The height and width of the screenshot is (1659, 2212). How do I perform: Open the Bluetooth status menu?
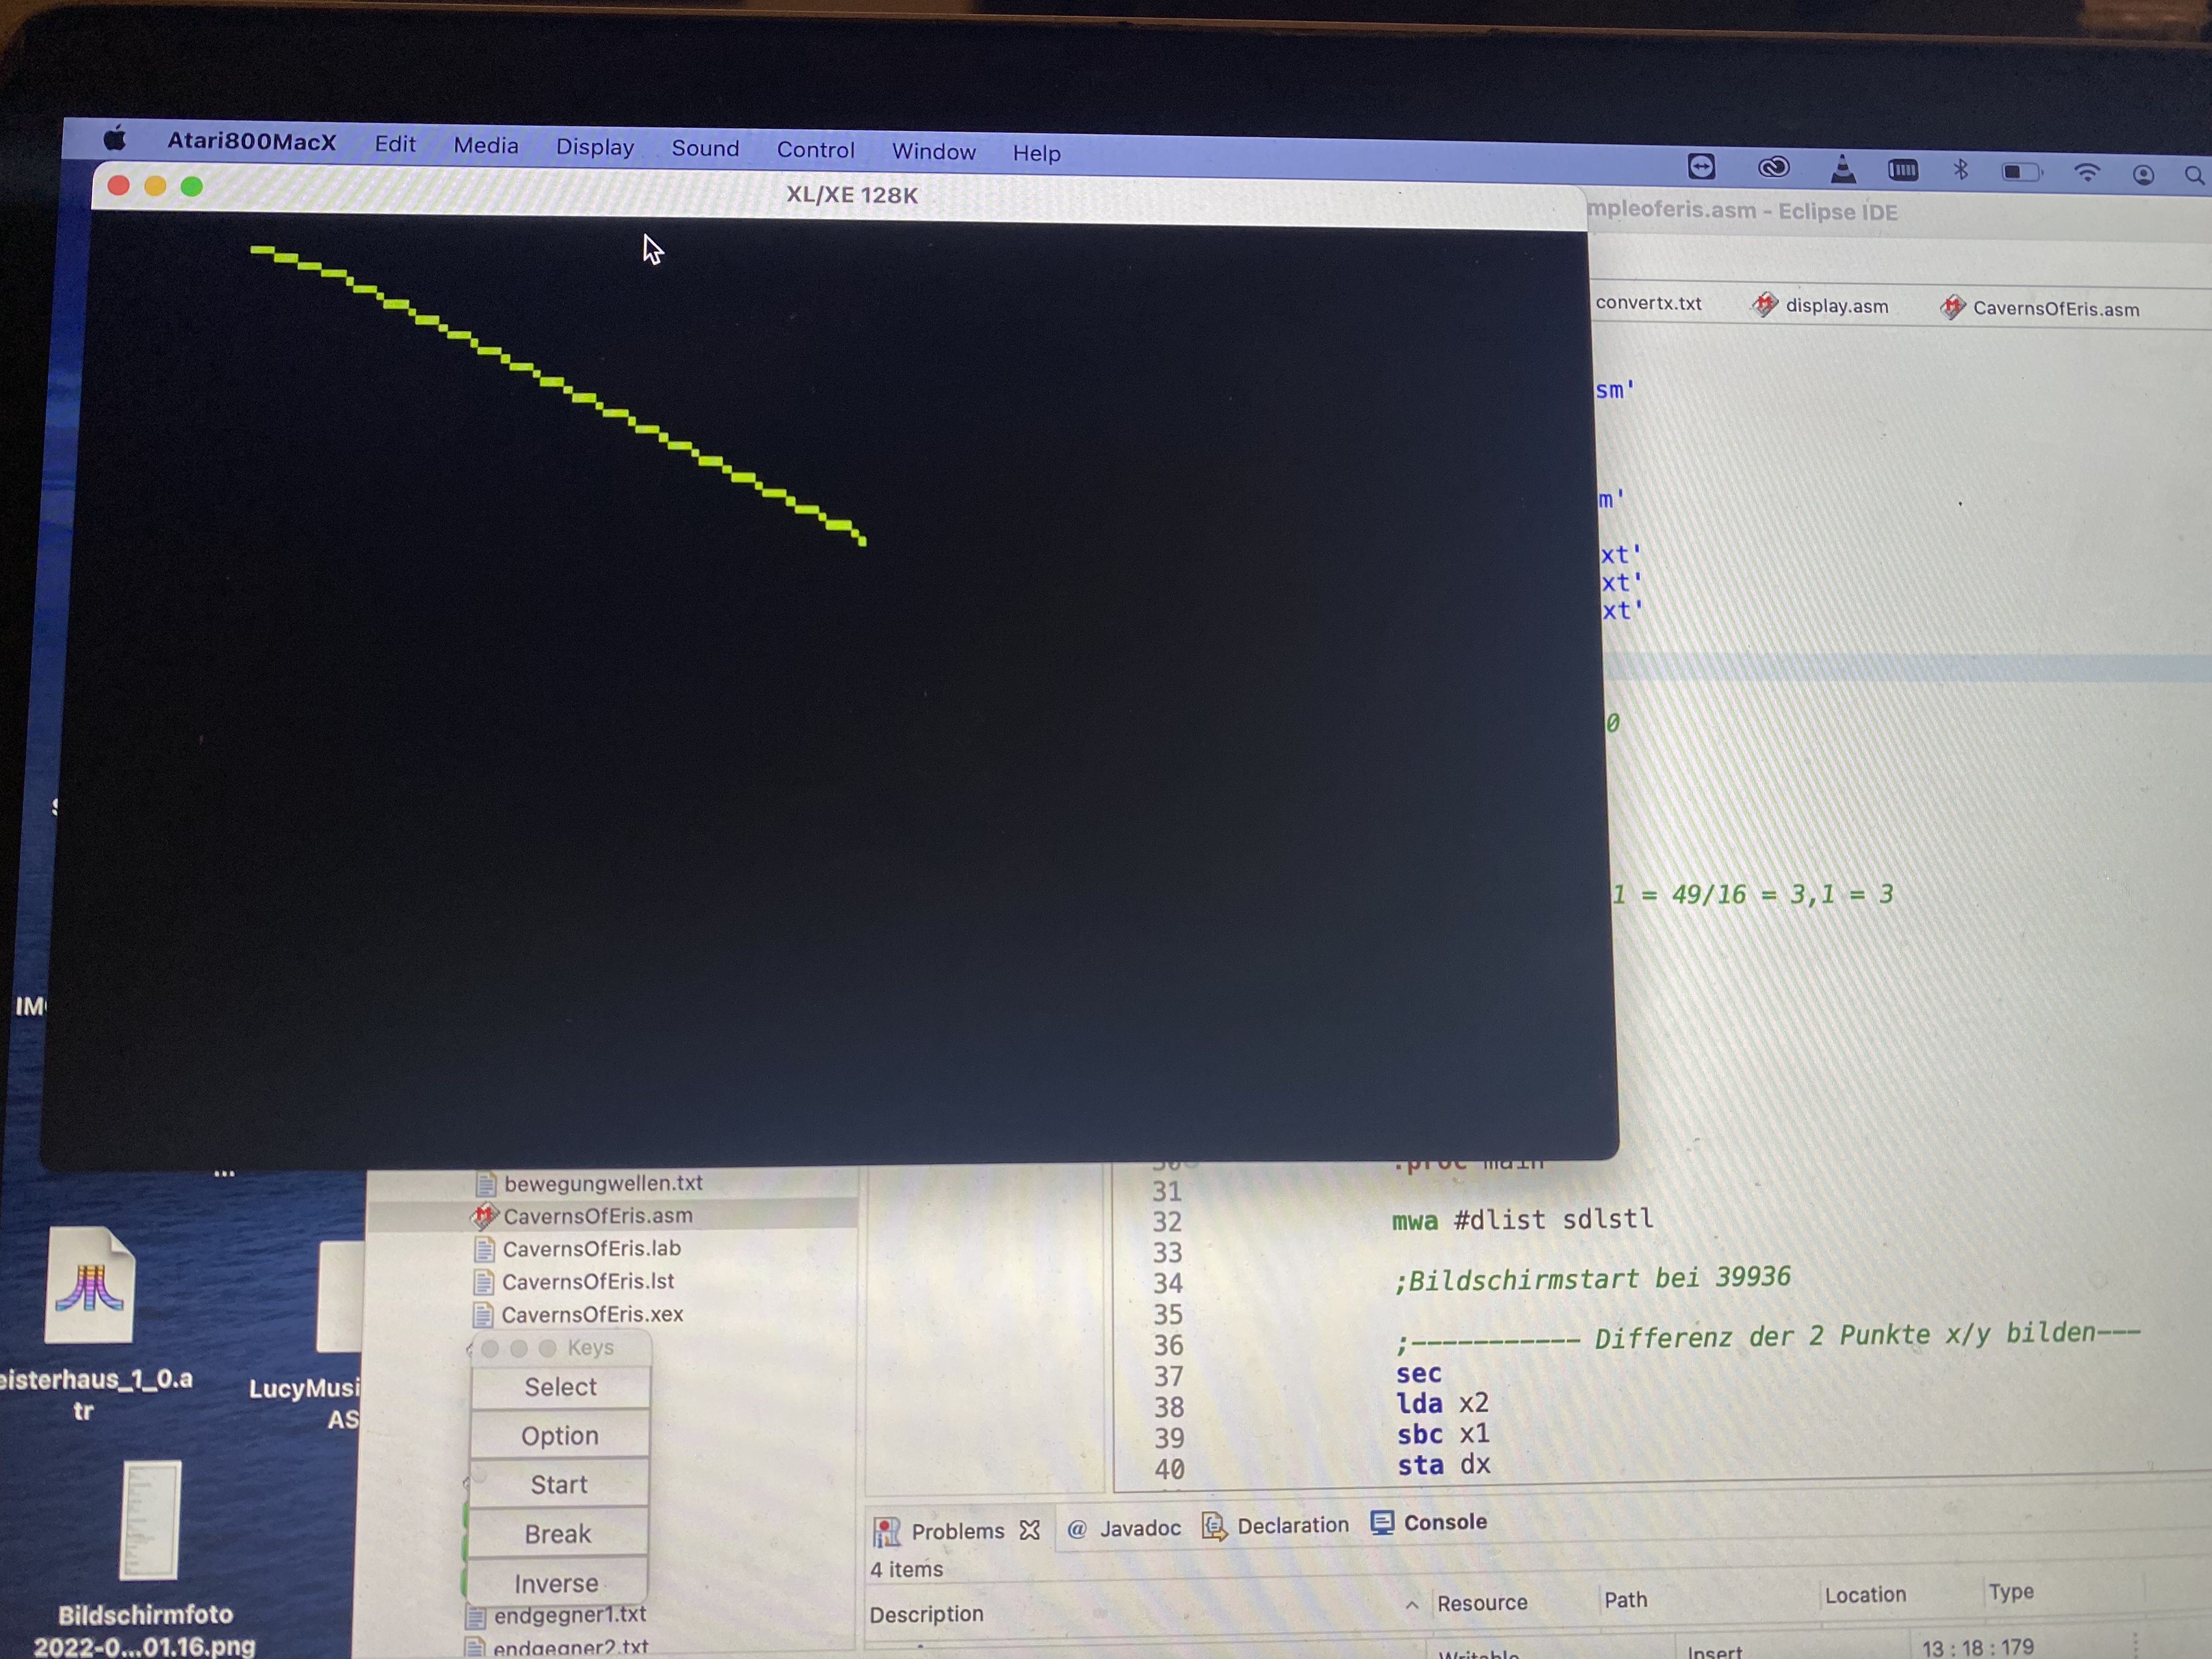coord(1960,171)
